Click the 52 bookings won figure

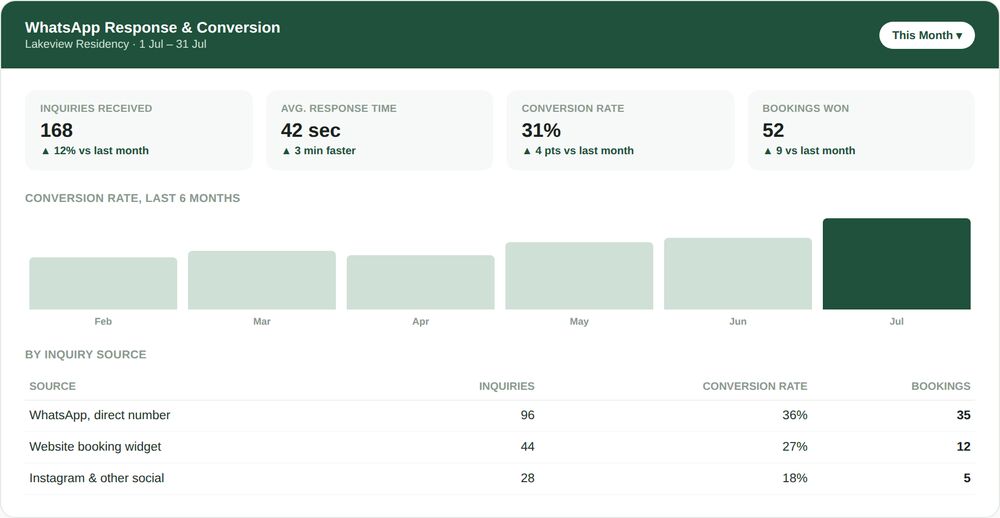773,130
